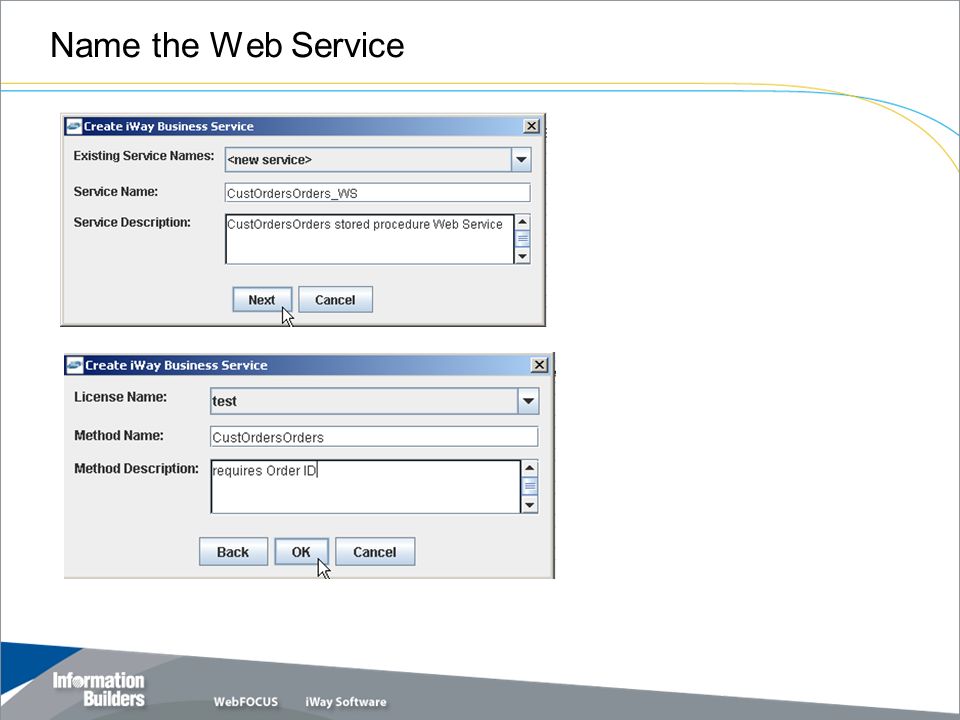Click Cancel beside the OK button
The height and width of the screenshot is (720, 960).
pos(375,552)
